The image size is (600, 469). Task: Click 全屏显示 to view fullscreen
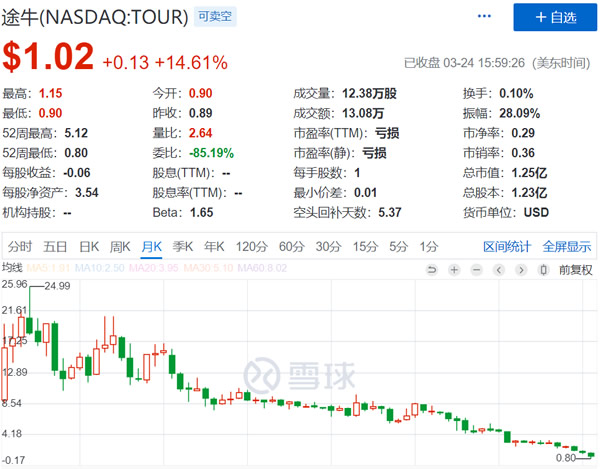[x=567, y=246]
